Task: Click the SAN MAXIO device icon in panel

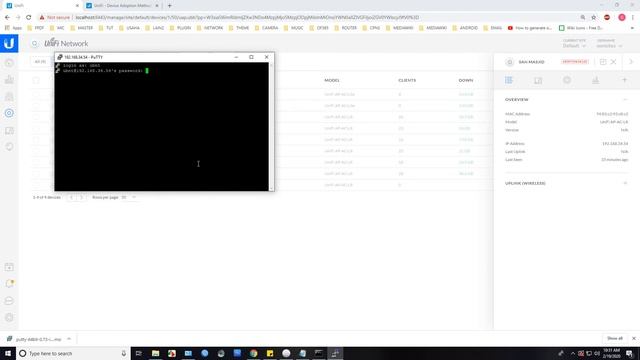Action: point(509,62)
